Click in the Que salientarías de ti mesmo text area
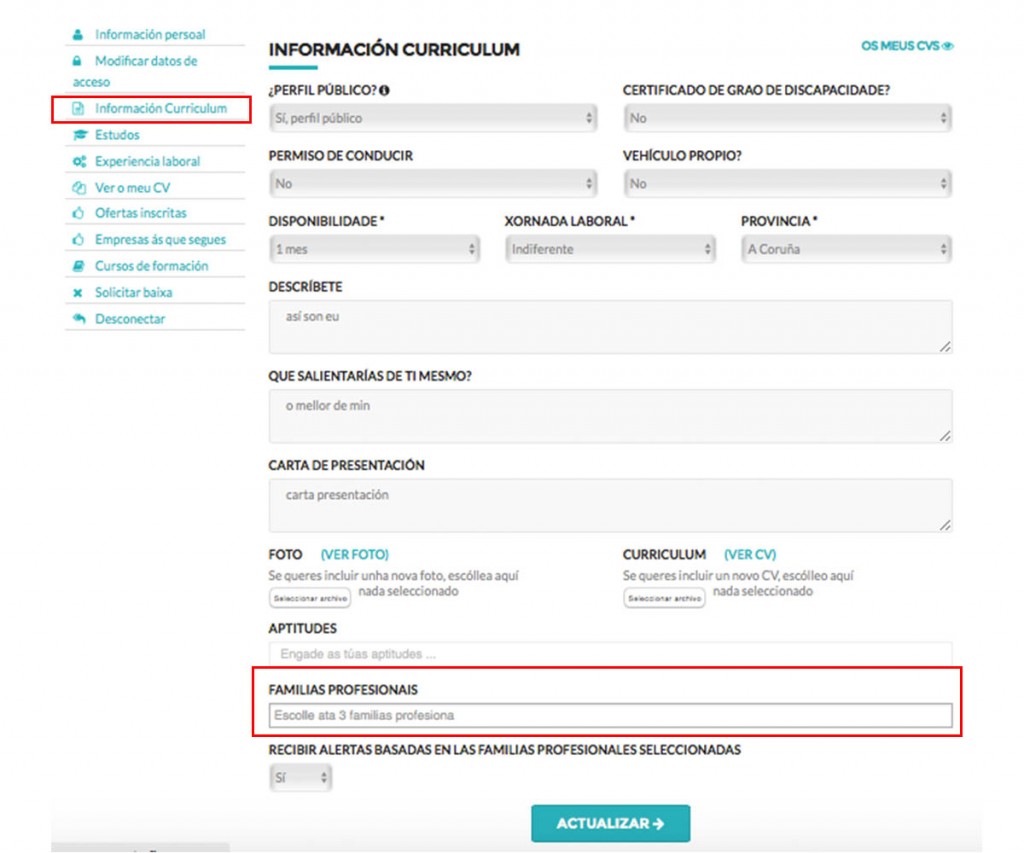 [x=610, y=417]
